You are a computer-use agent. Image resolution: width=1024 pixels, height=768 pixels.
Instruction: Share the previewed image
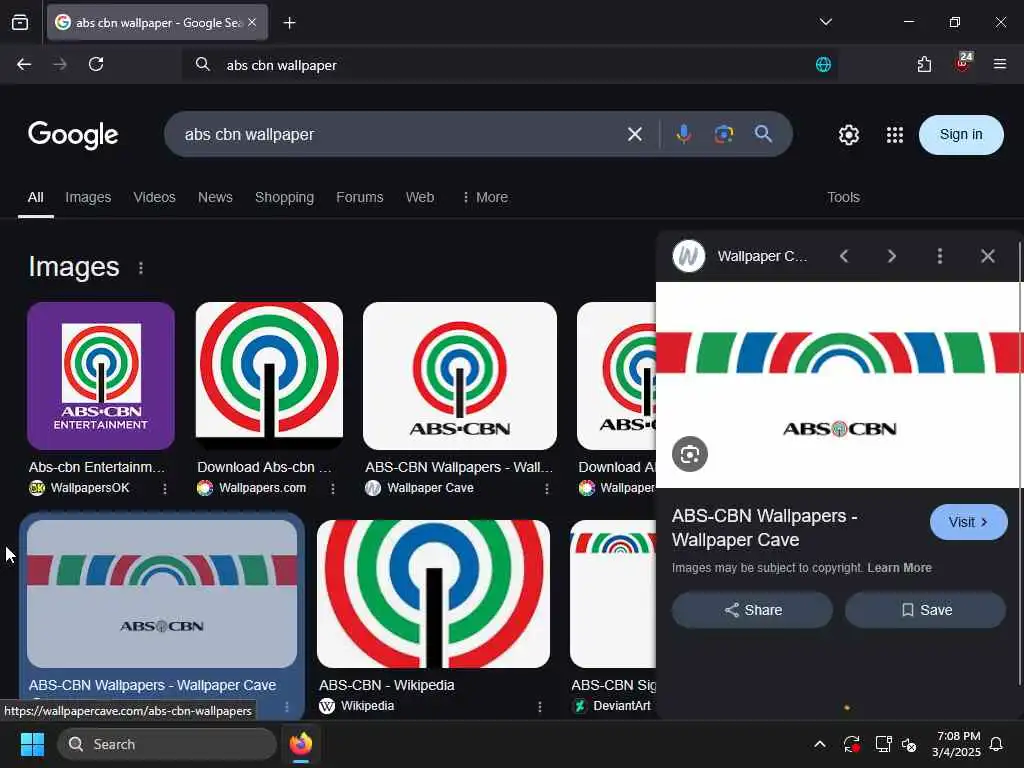752,610
